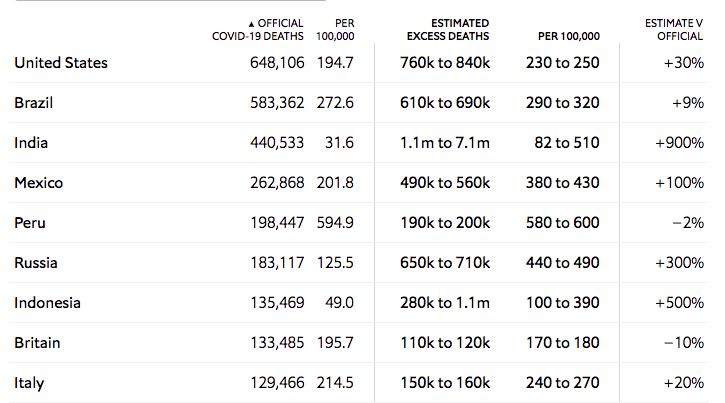725x403 pixels.
Task: Sort by first Per 100,000 column header
Action: [x=335, y=30]
